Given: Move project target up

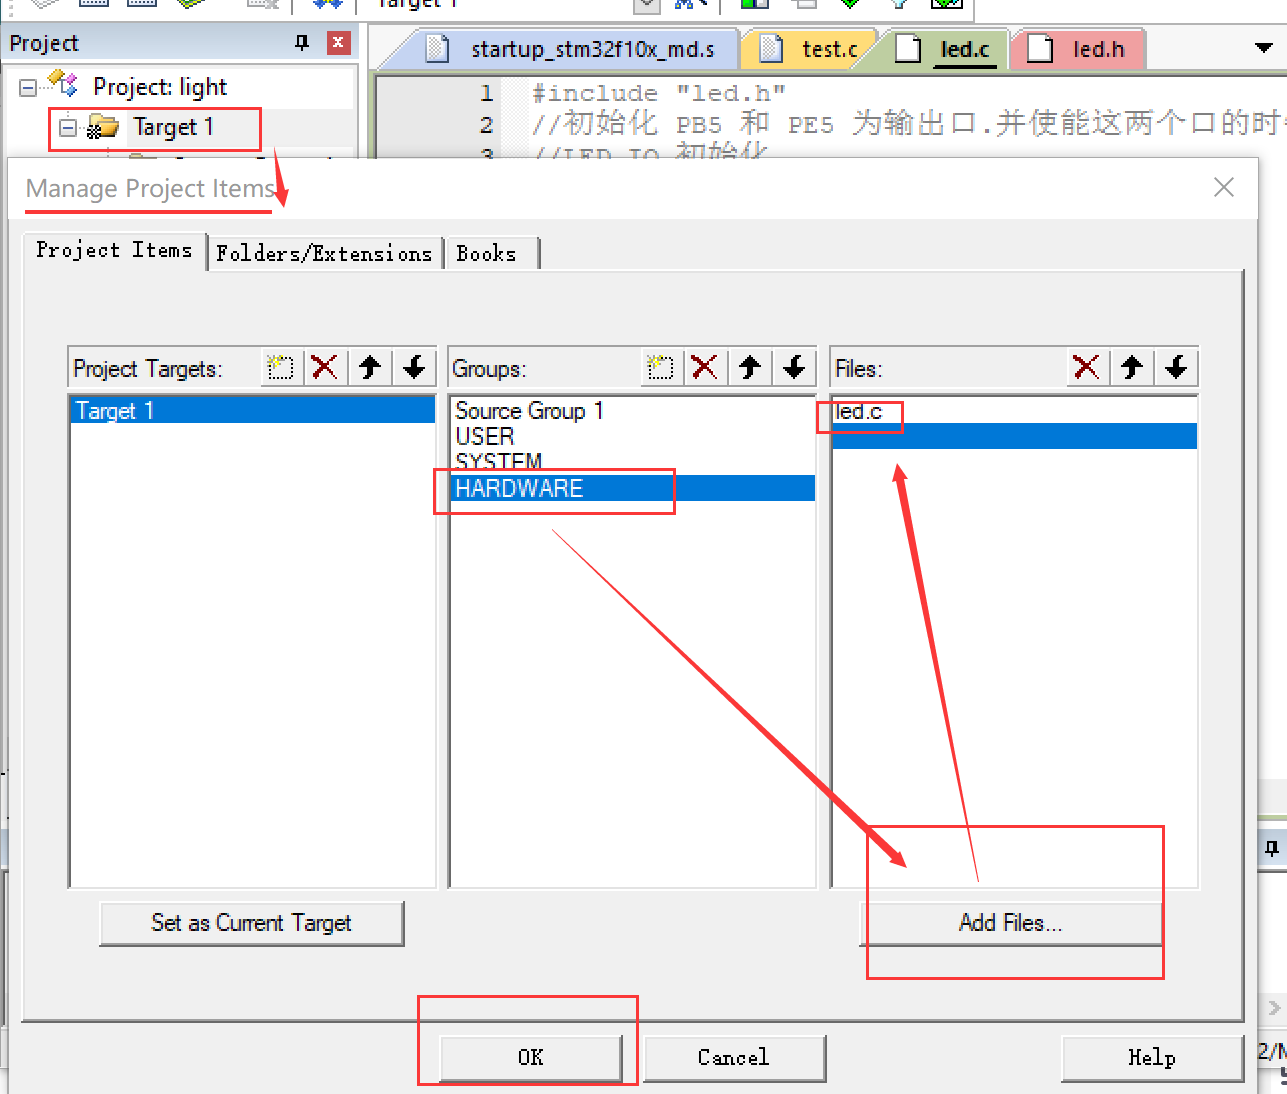Looking at the screenshot, I should click(x=370, y=368).
